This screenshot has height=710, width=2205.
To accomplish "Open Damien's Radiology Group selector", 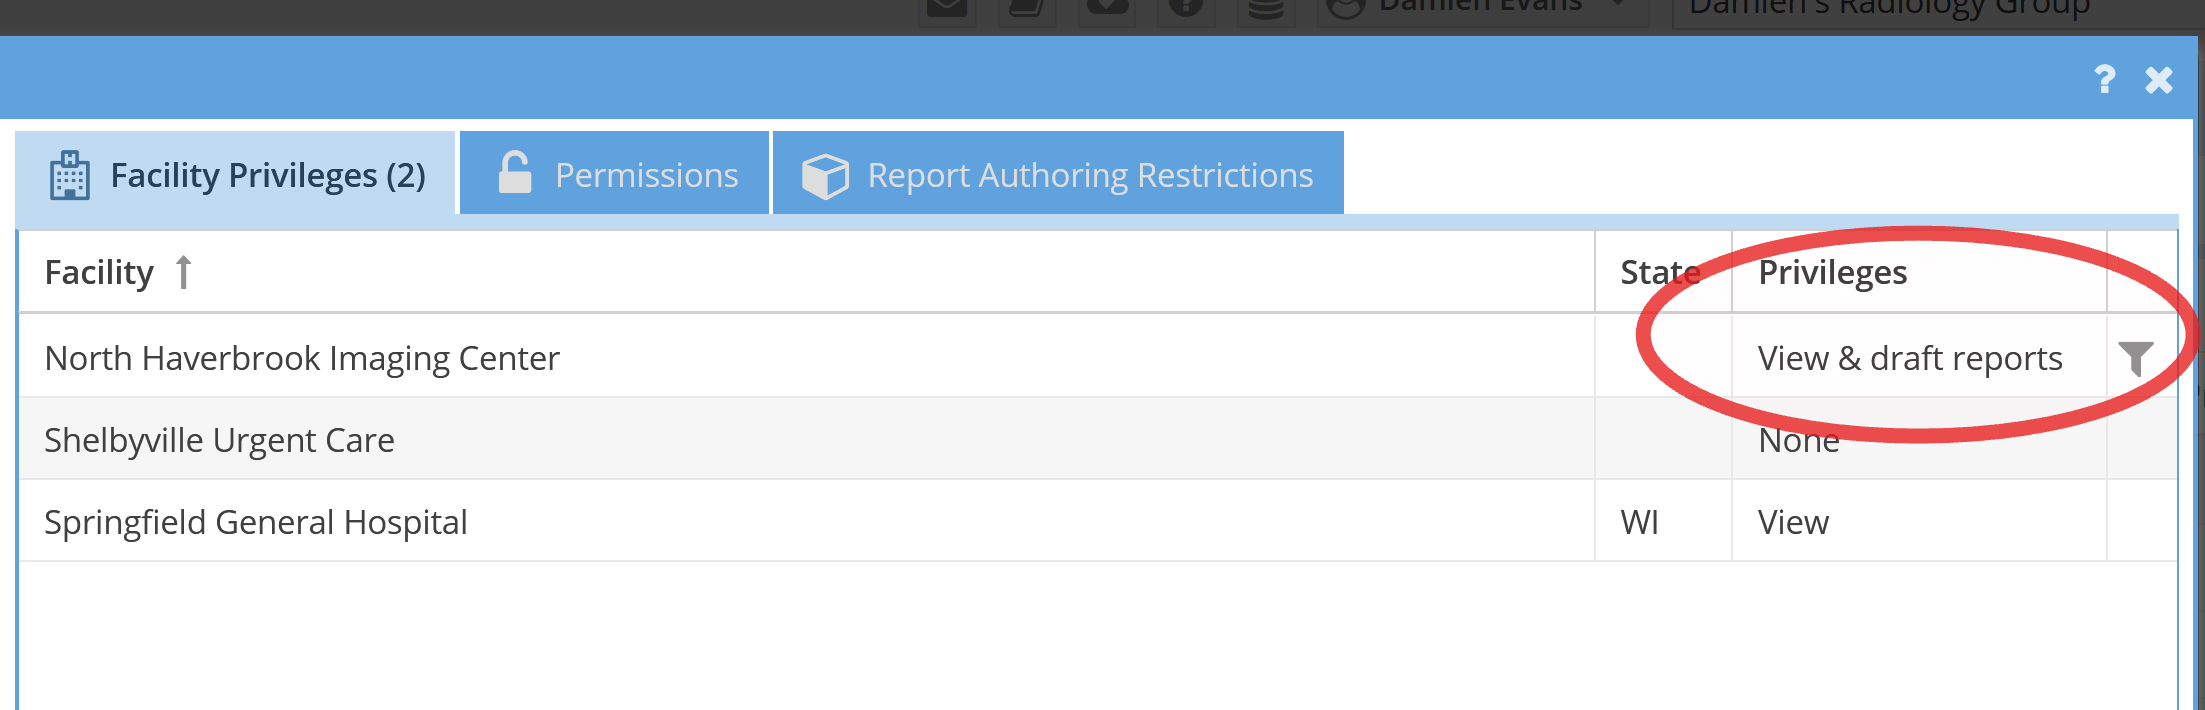I will click(1935, 8).
